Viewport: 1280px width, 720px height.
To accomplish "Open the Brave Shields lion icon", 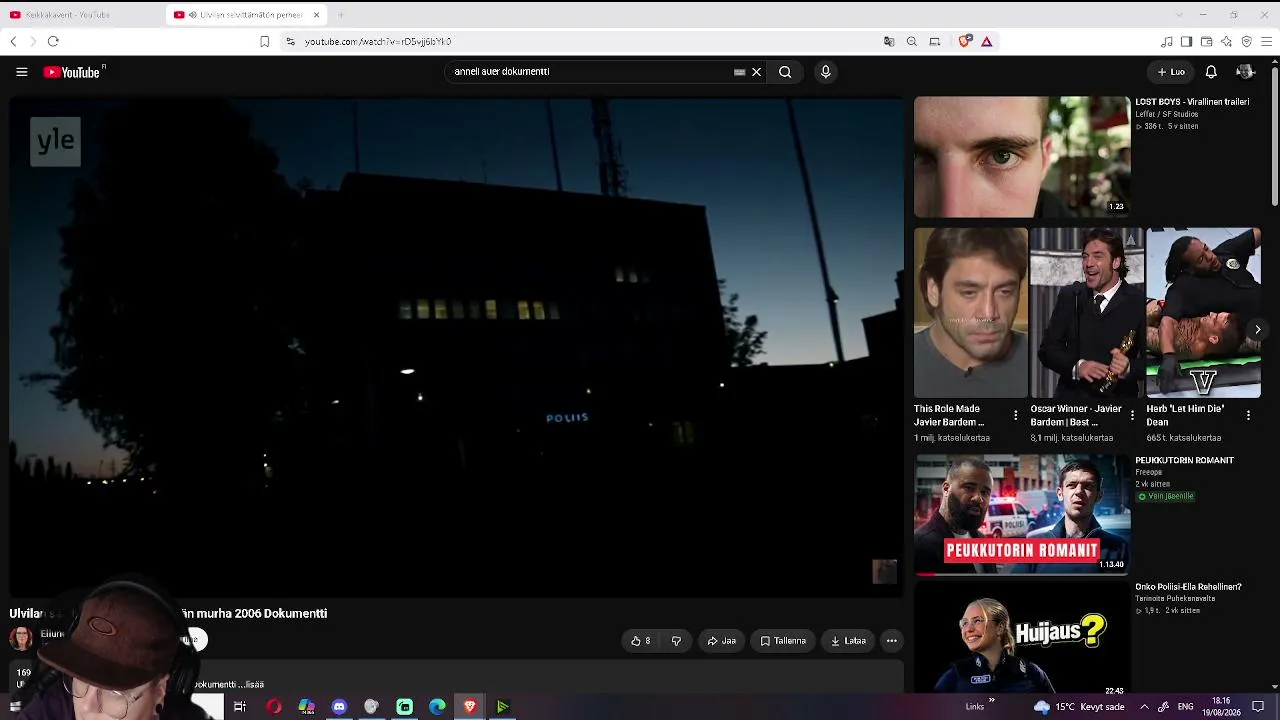I will 964,41.
